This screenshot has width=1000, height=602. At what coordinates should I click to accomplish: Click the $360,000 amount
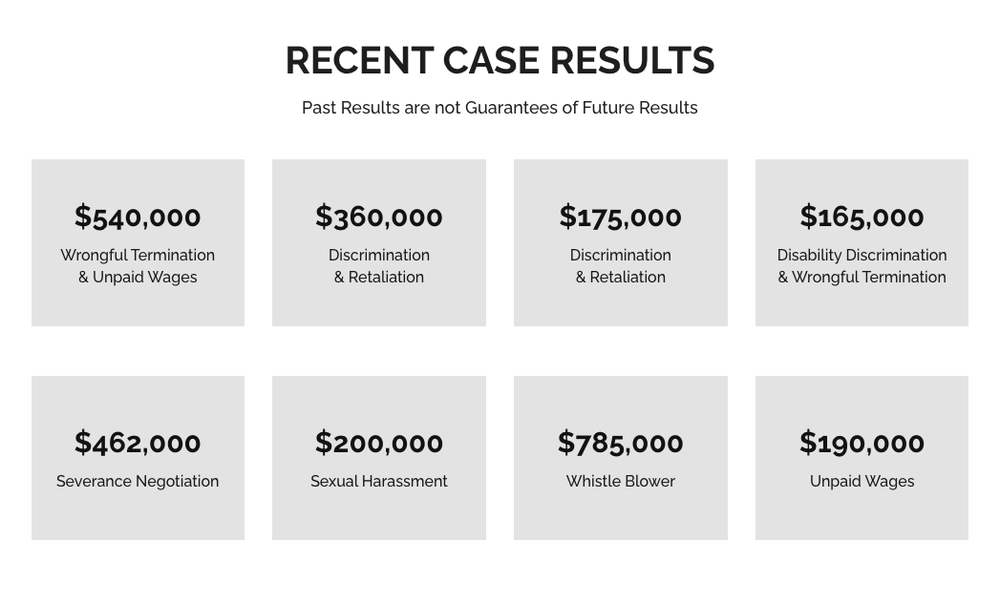click(379, 216)
